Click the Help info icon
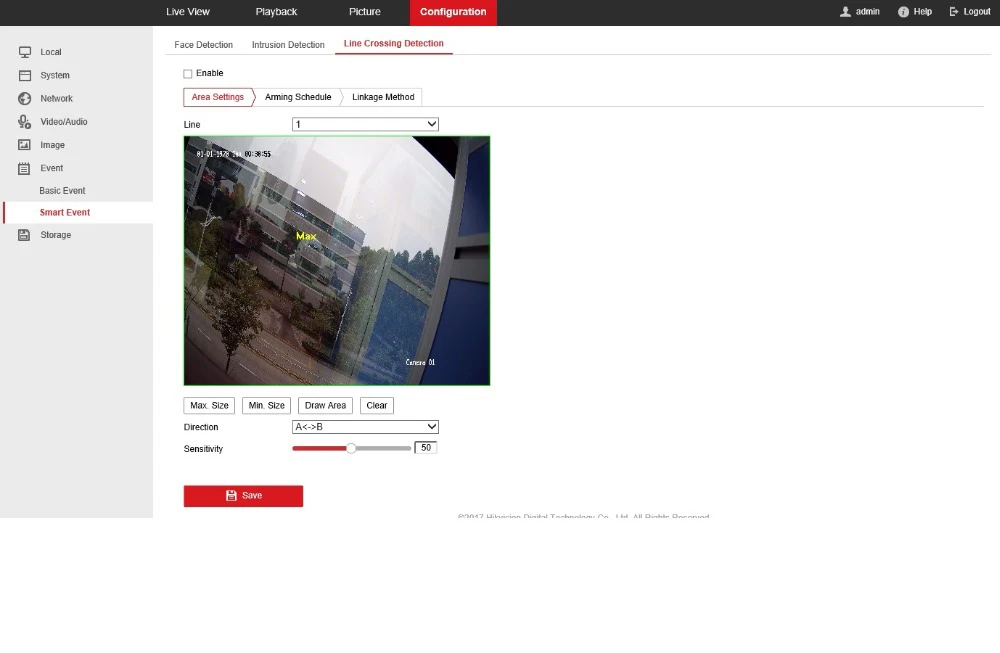Viewport: 1000px width, 653px height. pos(903,11)
